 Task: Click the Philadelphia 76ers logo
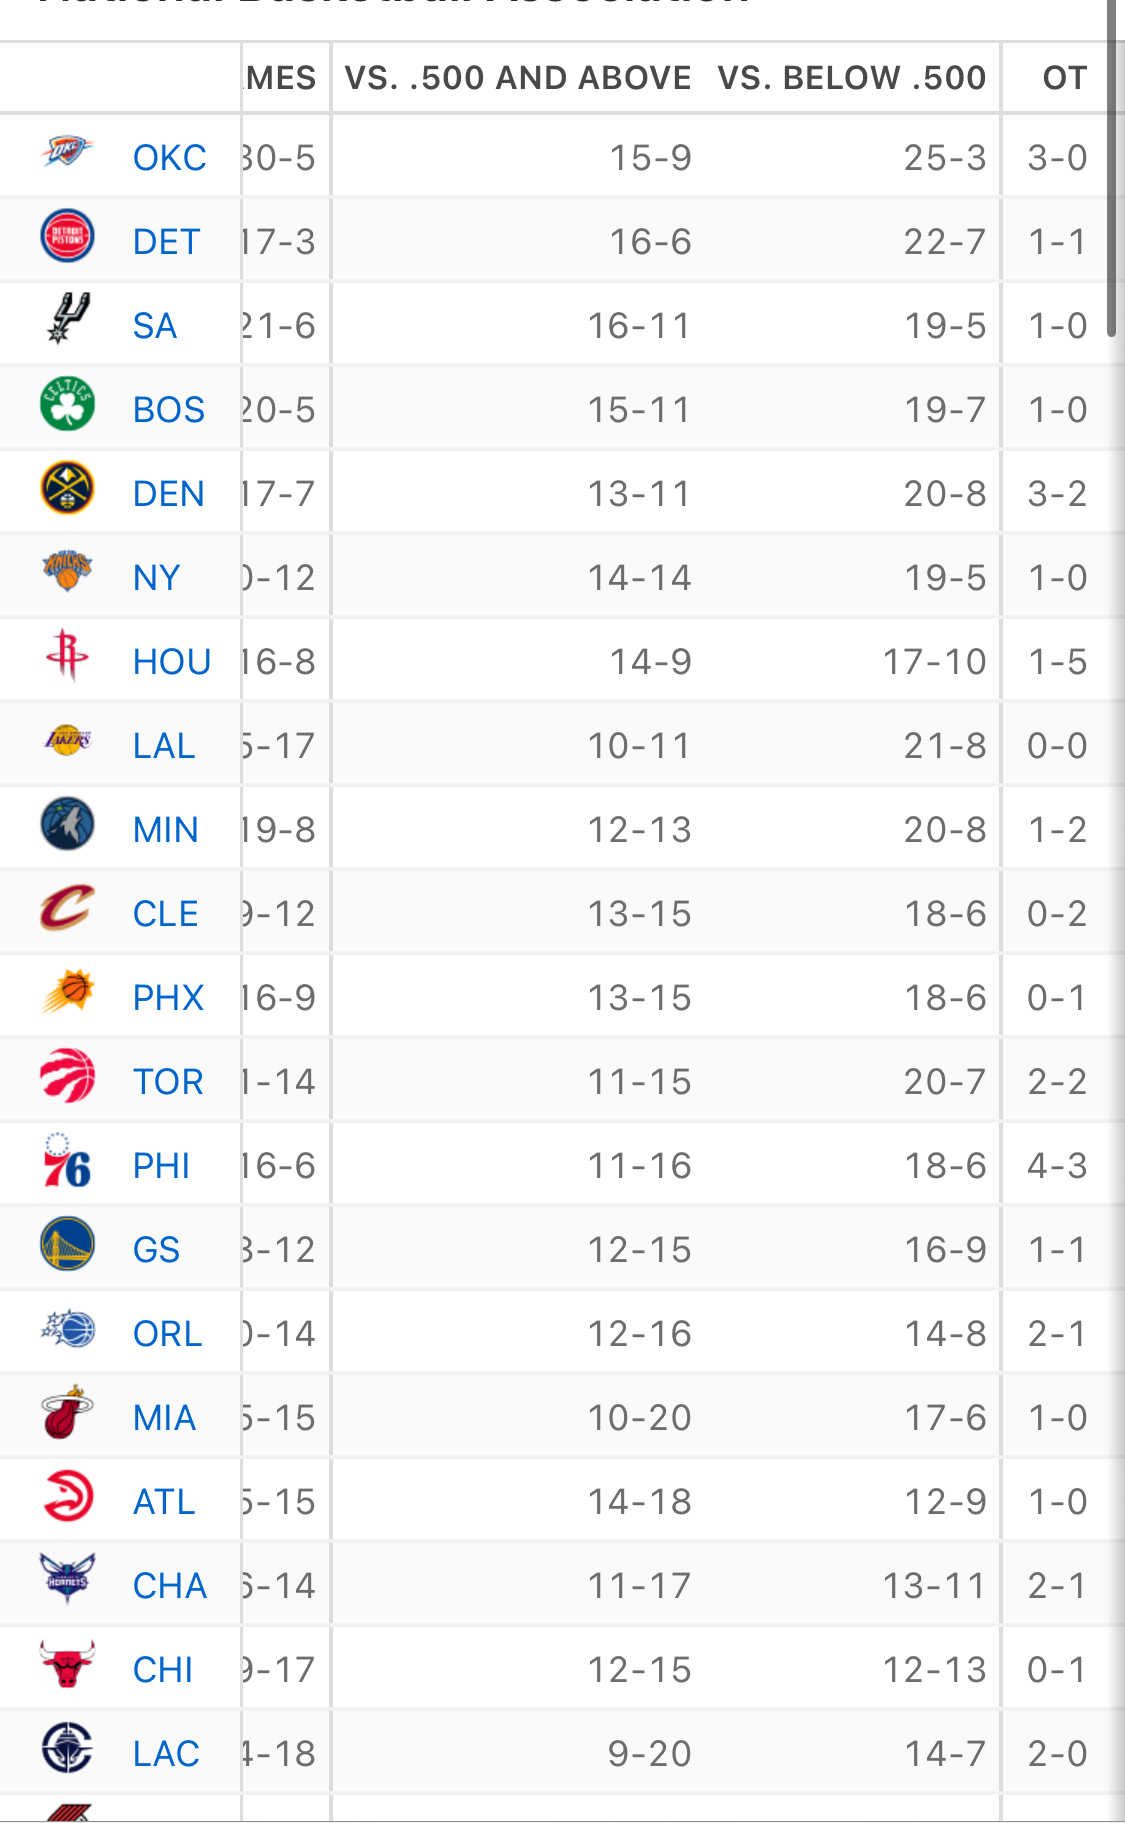coord(67,1161)
